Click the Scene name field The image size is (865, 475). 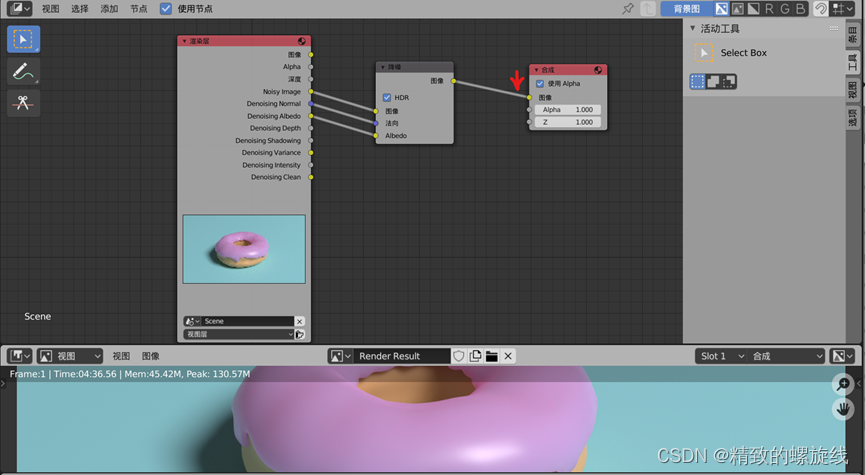(248, 321)
